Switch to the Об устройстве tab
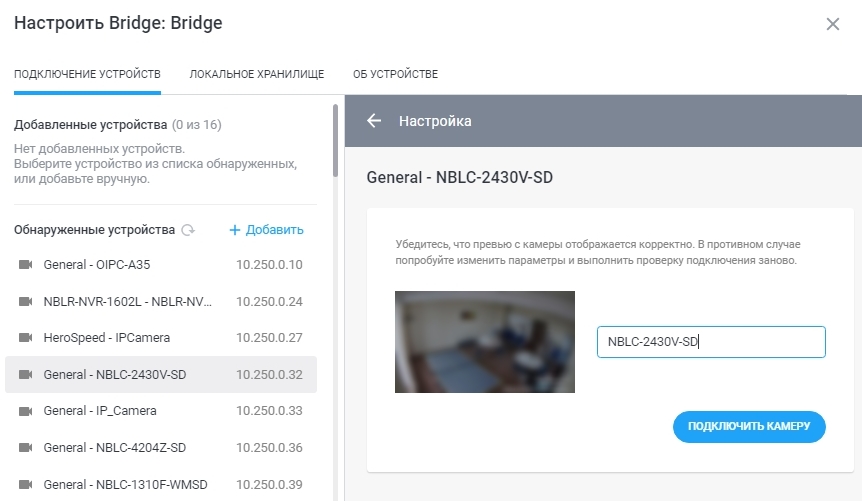 (x=395, y=74)
